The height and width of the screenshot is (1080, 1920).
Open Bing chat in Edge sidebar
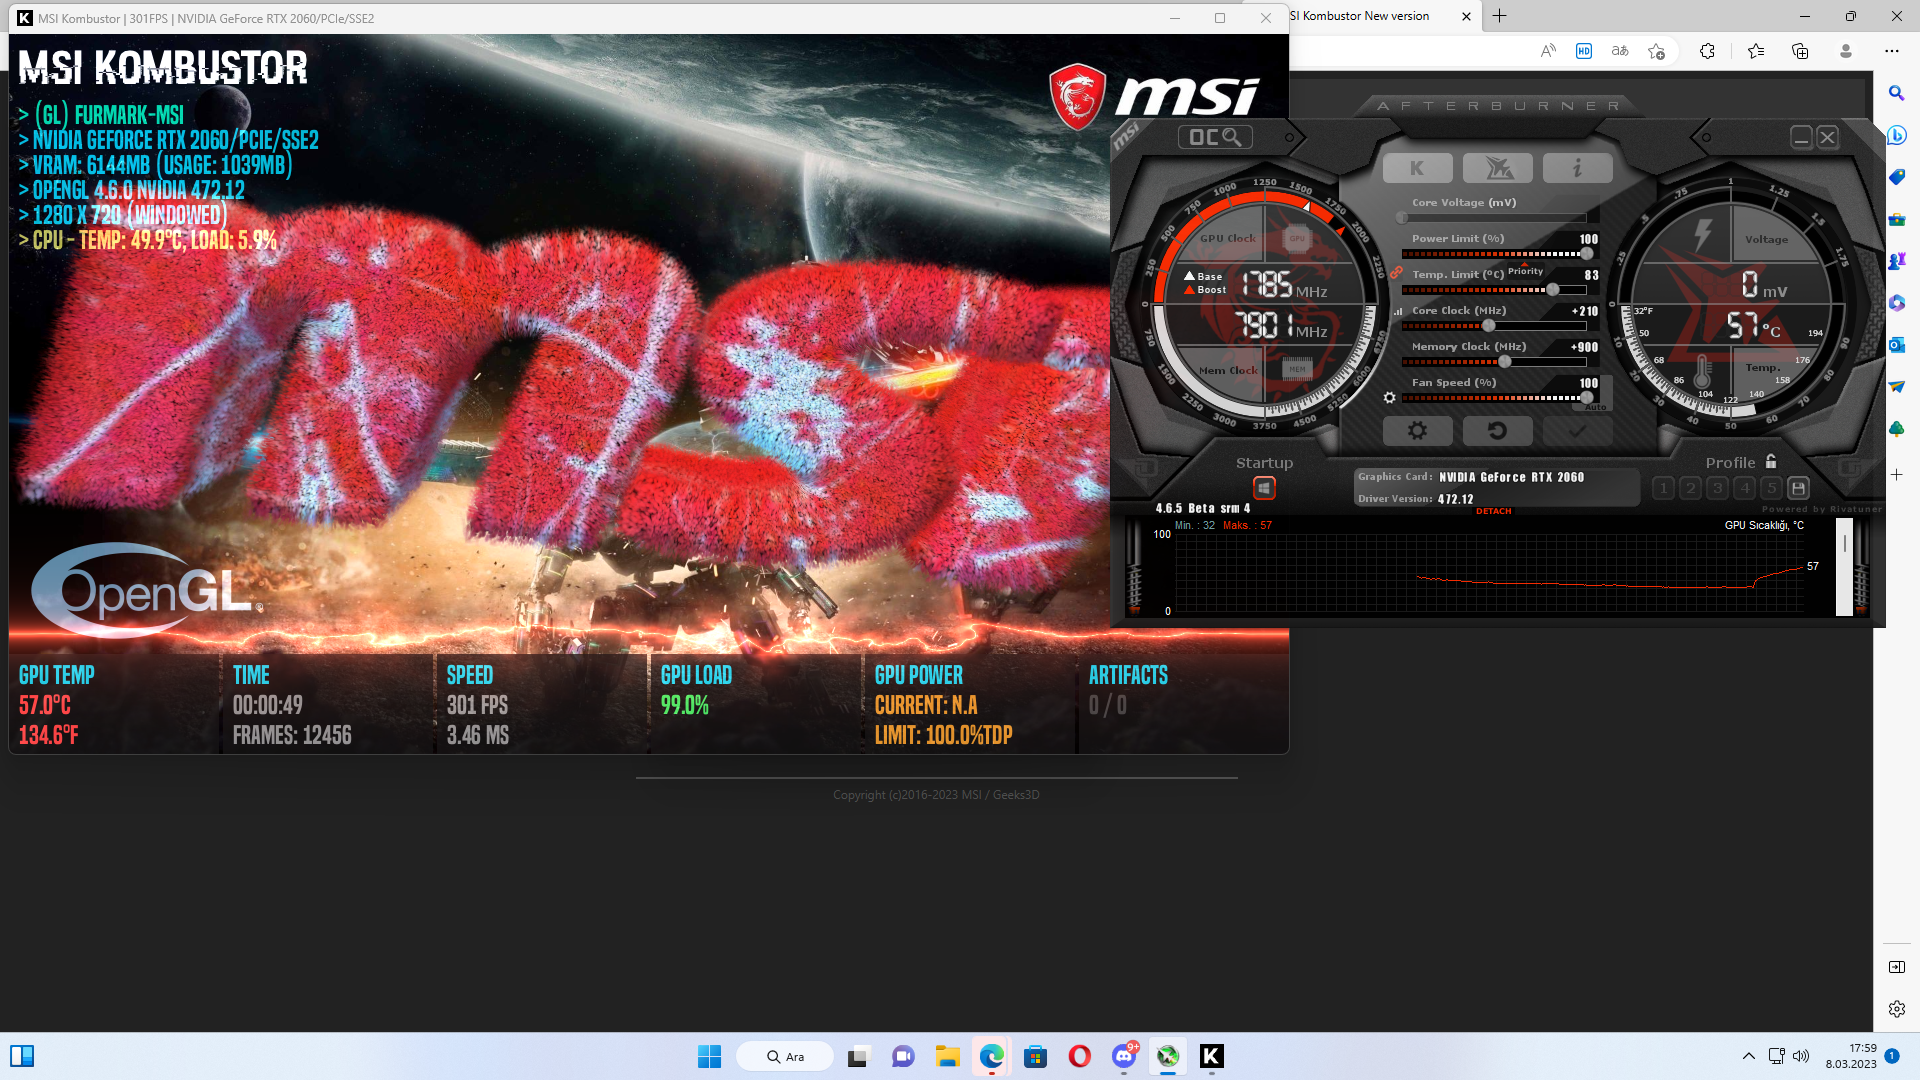pyautogui.click(x=1896, y=135)
